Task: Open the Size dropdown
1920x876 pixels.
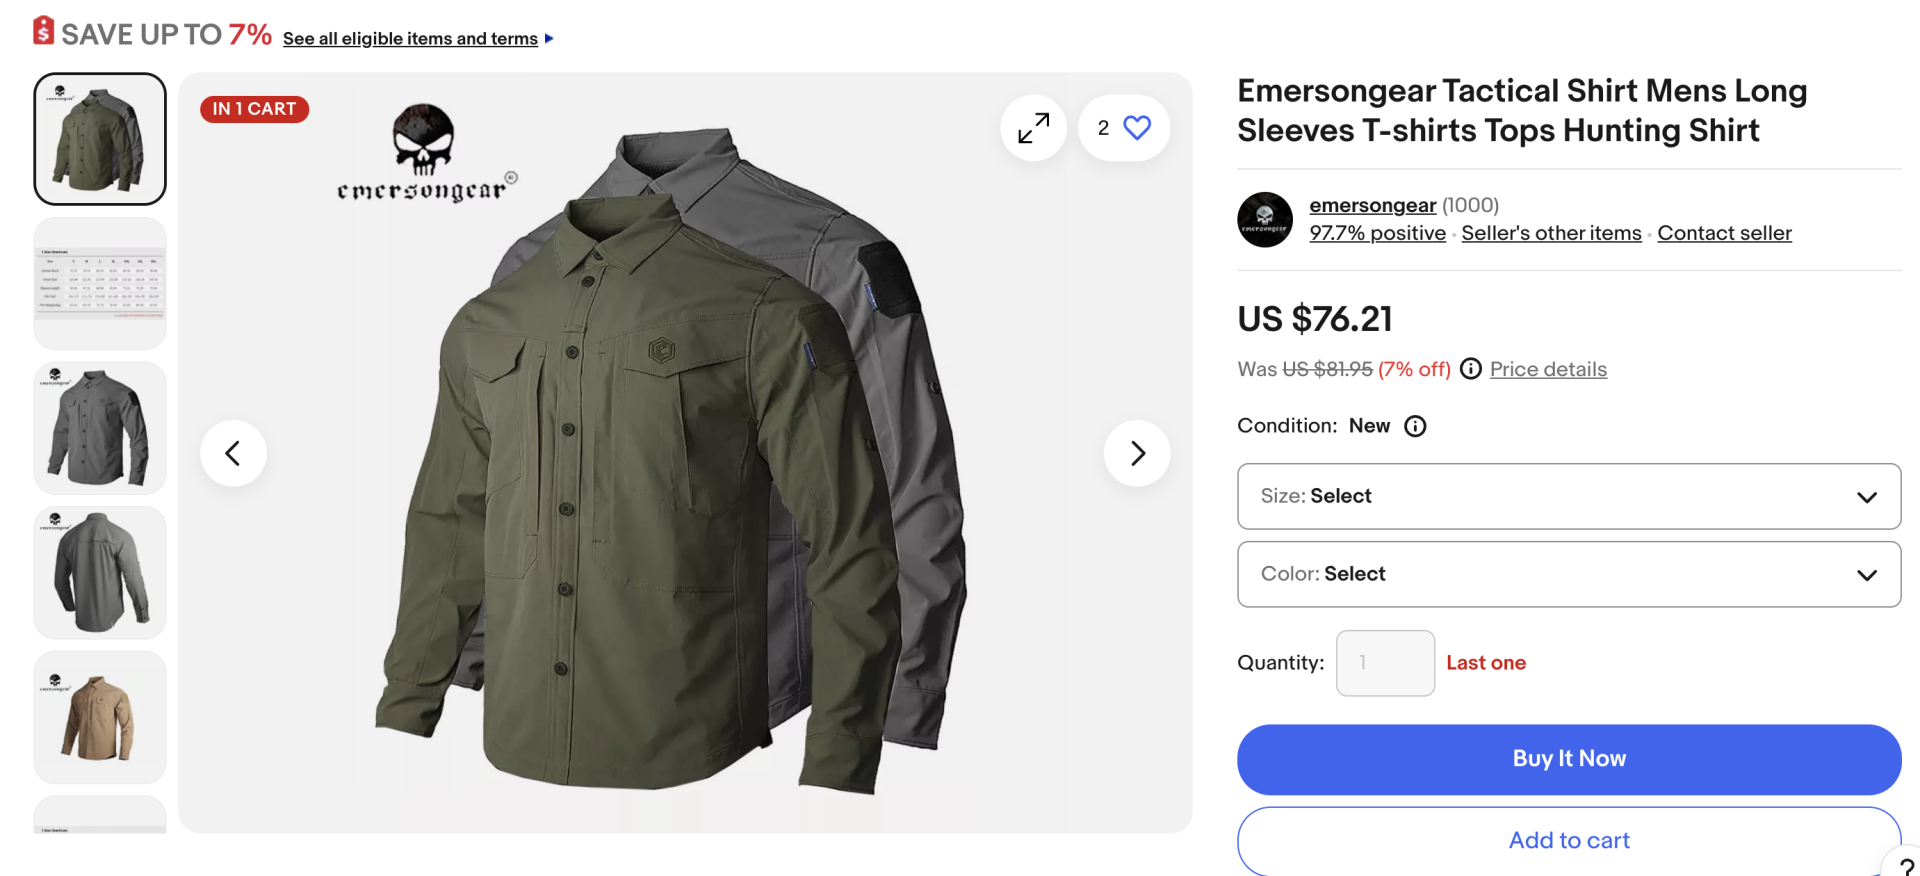Action: coord(1569,496)
